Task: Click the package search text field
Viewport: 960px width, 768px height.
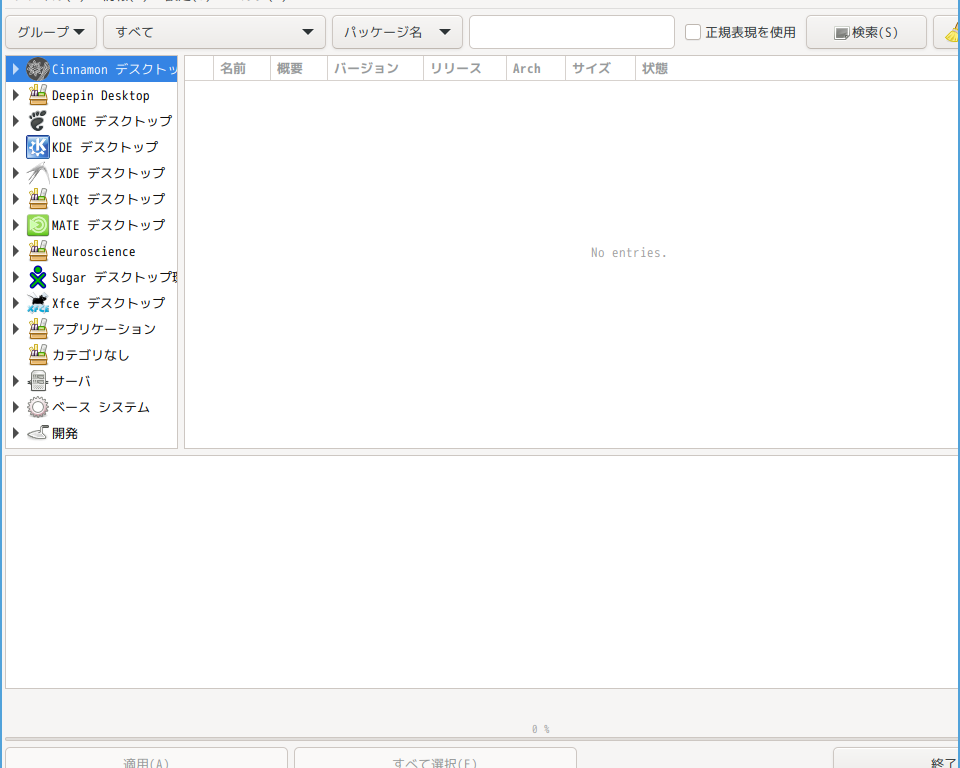Action: tap(572, 32)
